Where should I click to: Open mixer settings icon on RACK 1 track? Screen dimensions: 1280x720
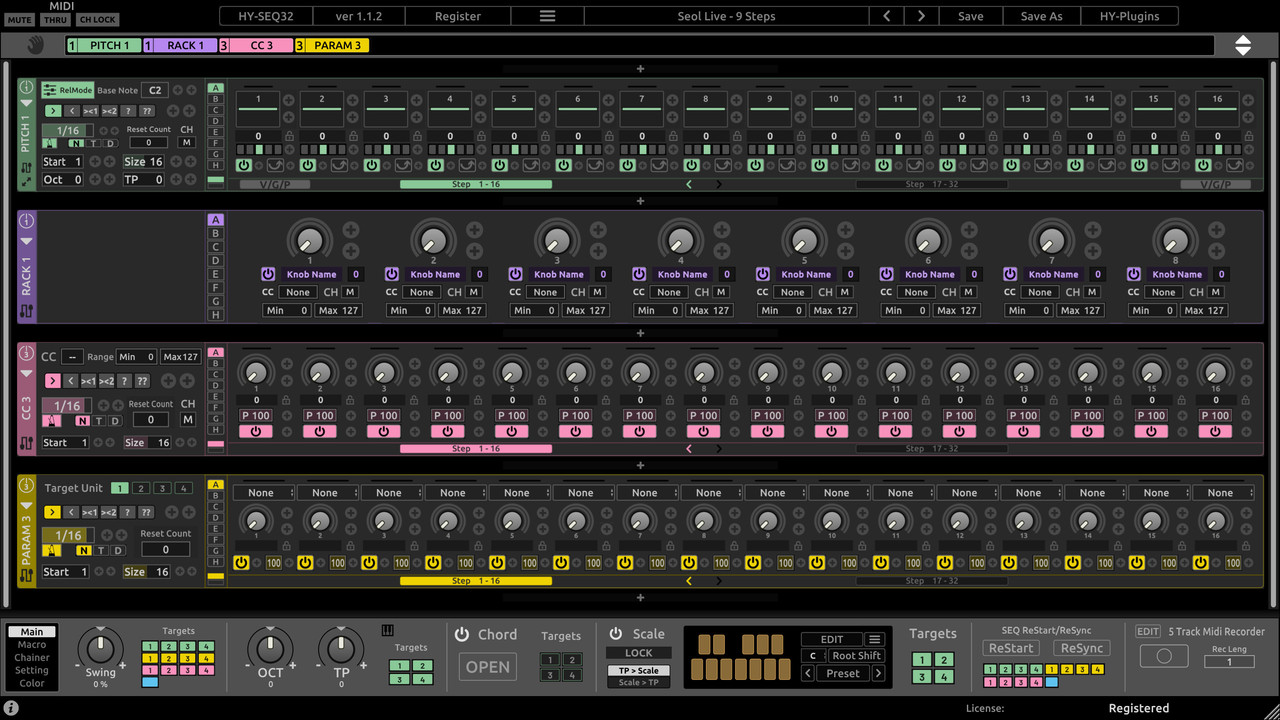click(x=27, y=311)
